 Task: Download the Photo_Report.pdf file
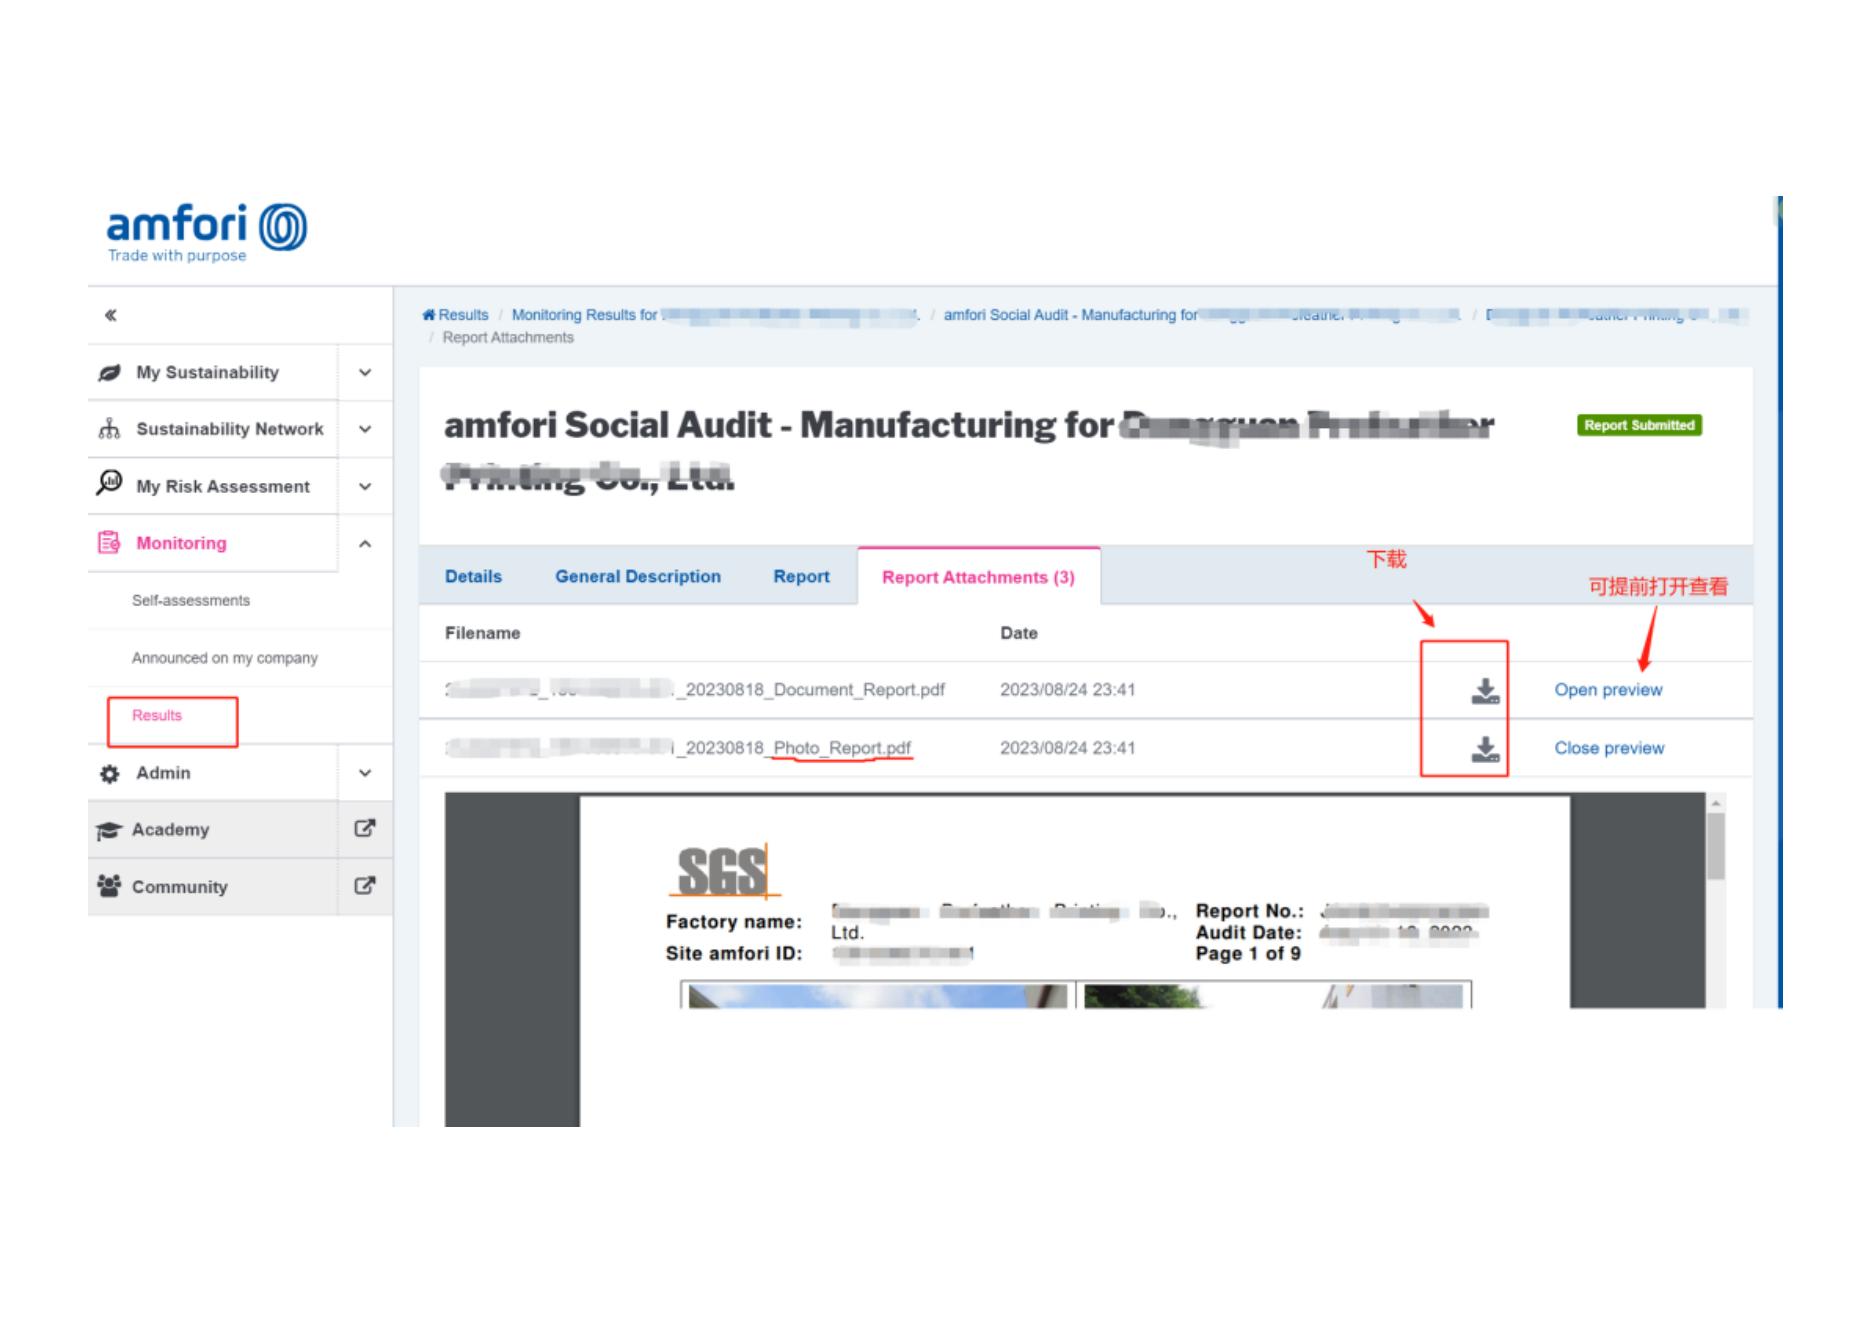pyautogui.click(x=1485, y=749)
